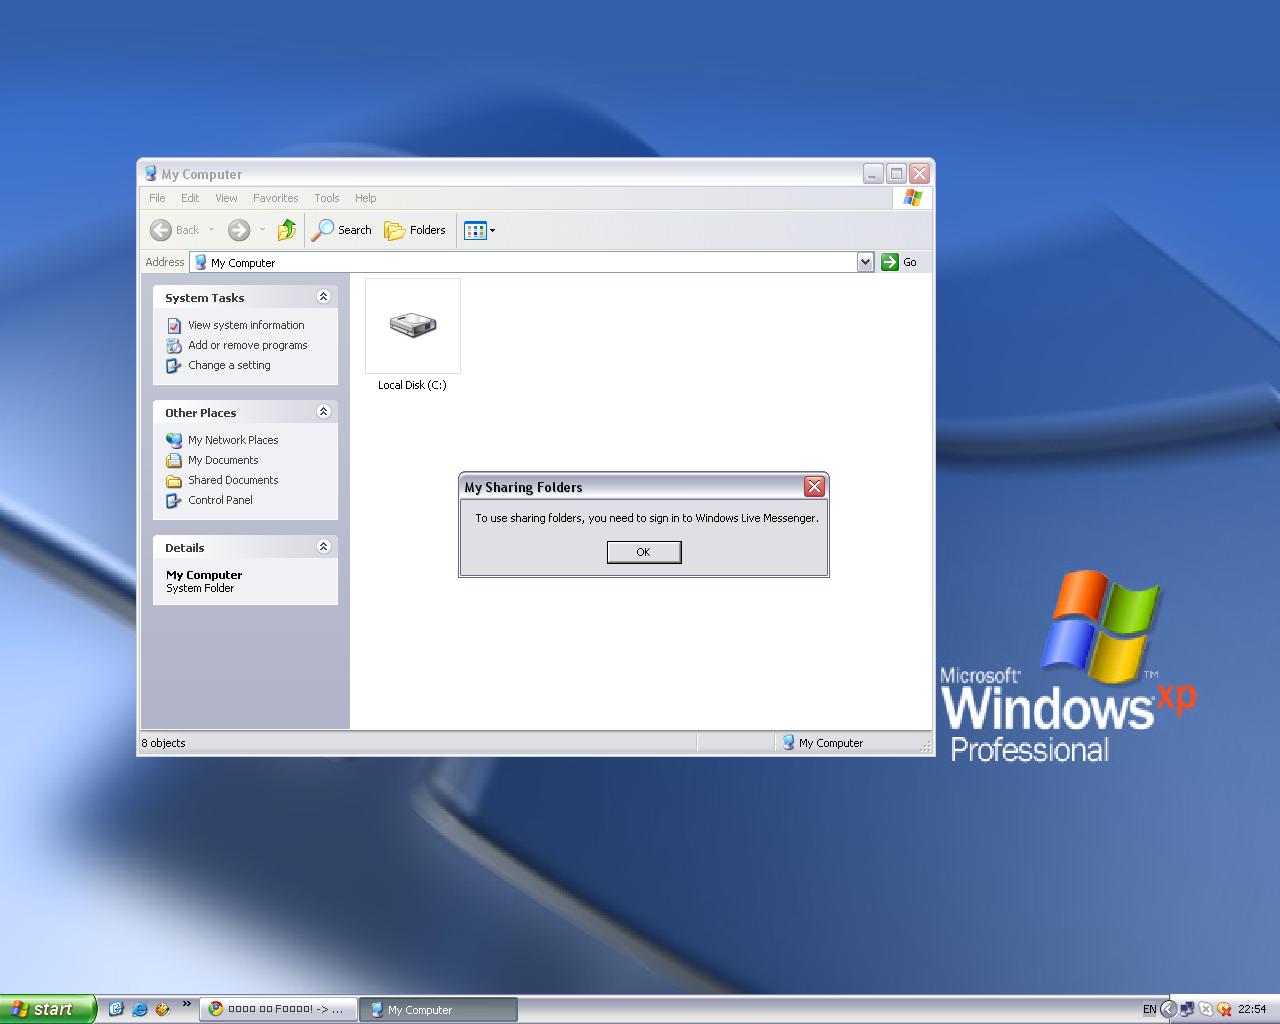Viewport: 1280px width, 1024px height.
Task: Click the Start button on taskbar
Action: (x=47, y=1009)
